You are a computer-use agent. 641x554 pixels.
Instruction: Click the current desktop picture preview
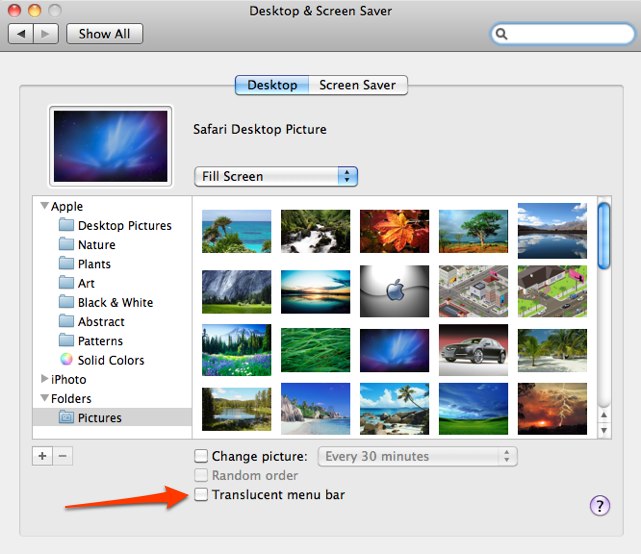(110, 146)
